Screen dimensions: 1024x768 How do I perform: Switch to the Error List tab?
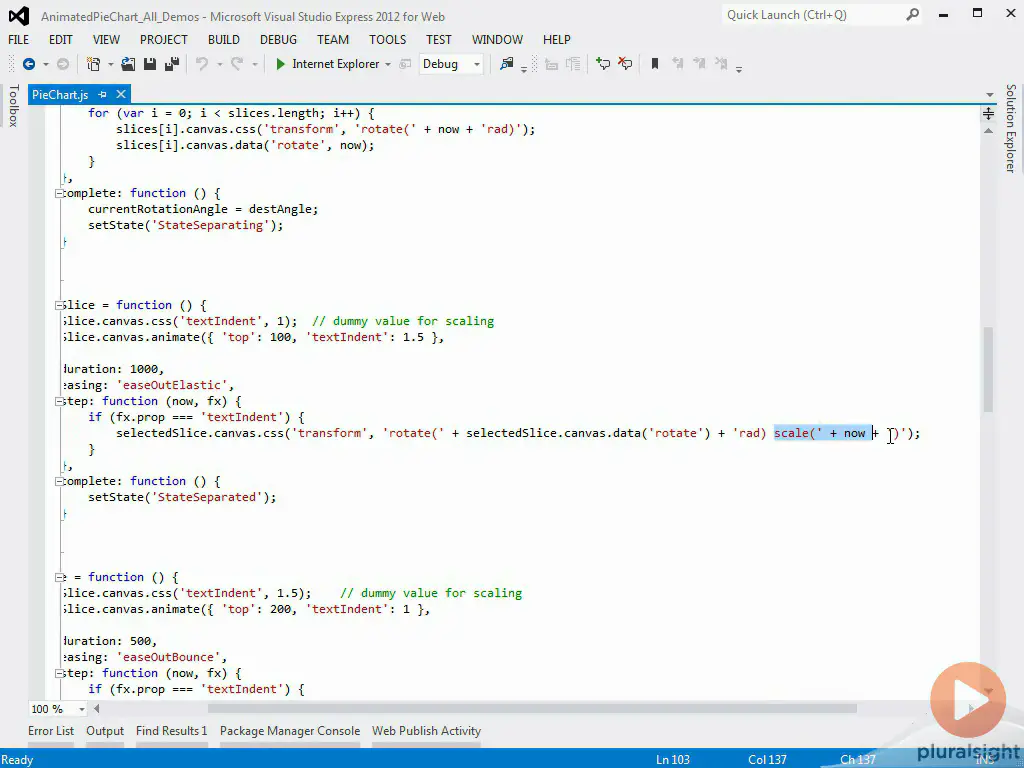51,731
